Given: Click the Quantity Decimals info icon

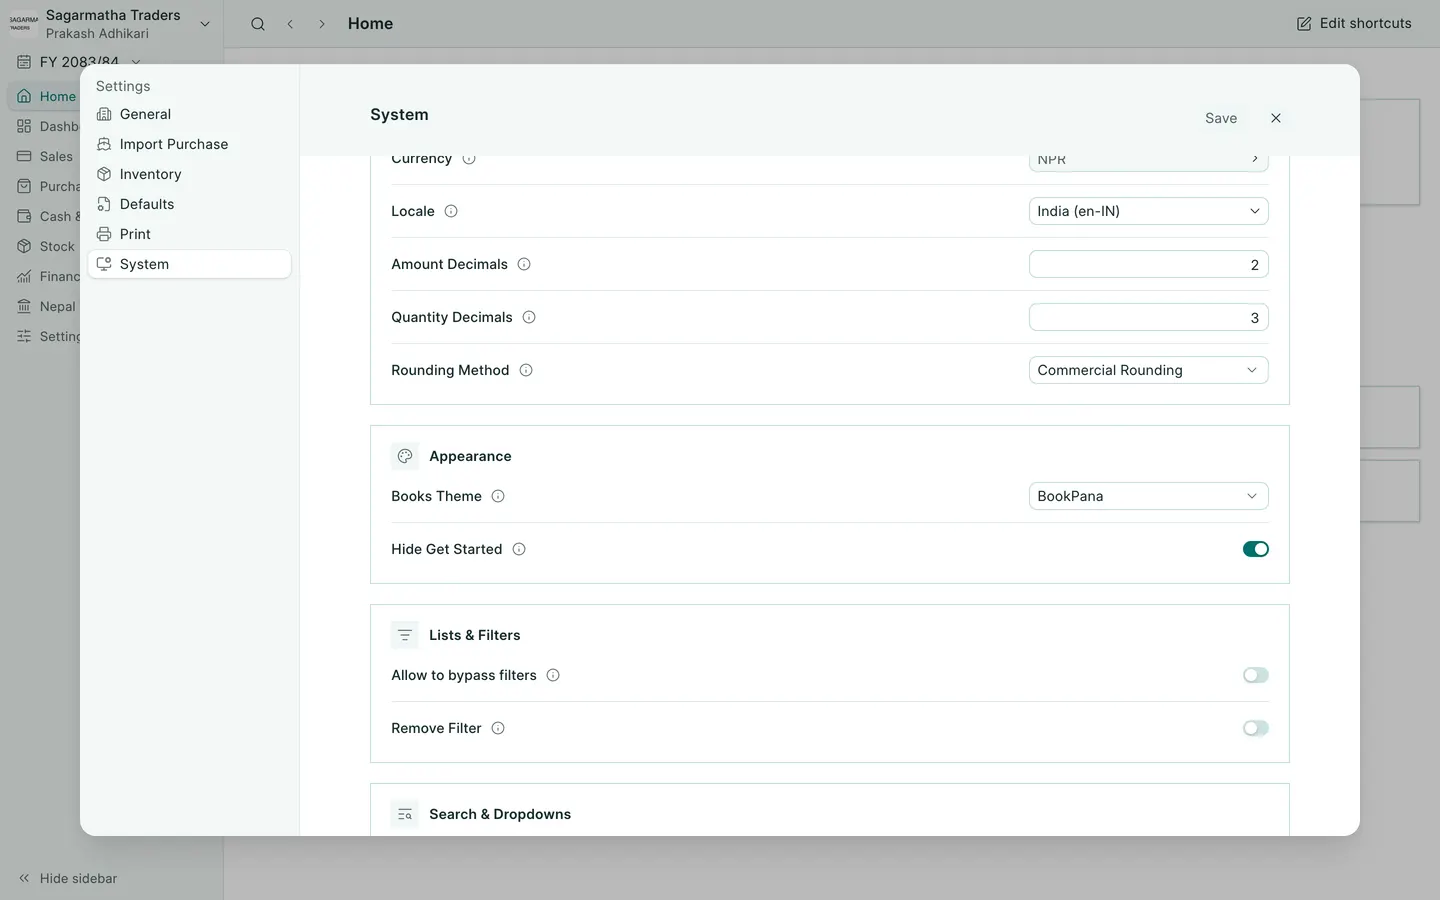Looking at the screenshot, I should (529, 317).
